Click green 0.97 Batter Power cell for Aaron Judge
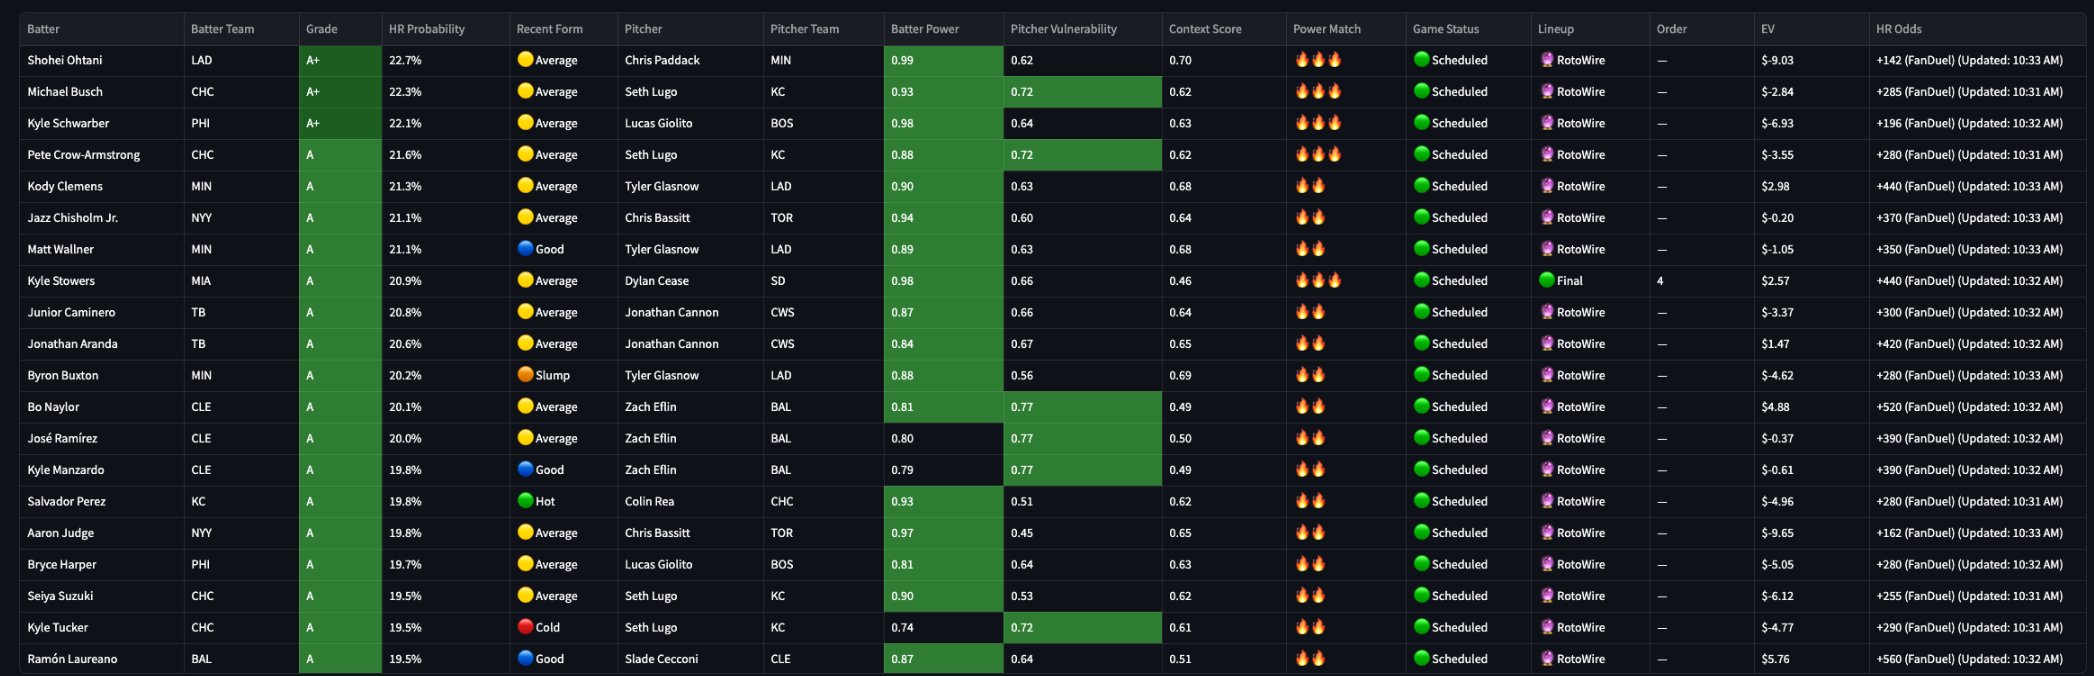The height and width of the screenshot is (676, 2094). click(944, 533)
